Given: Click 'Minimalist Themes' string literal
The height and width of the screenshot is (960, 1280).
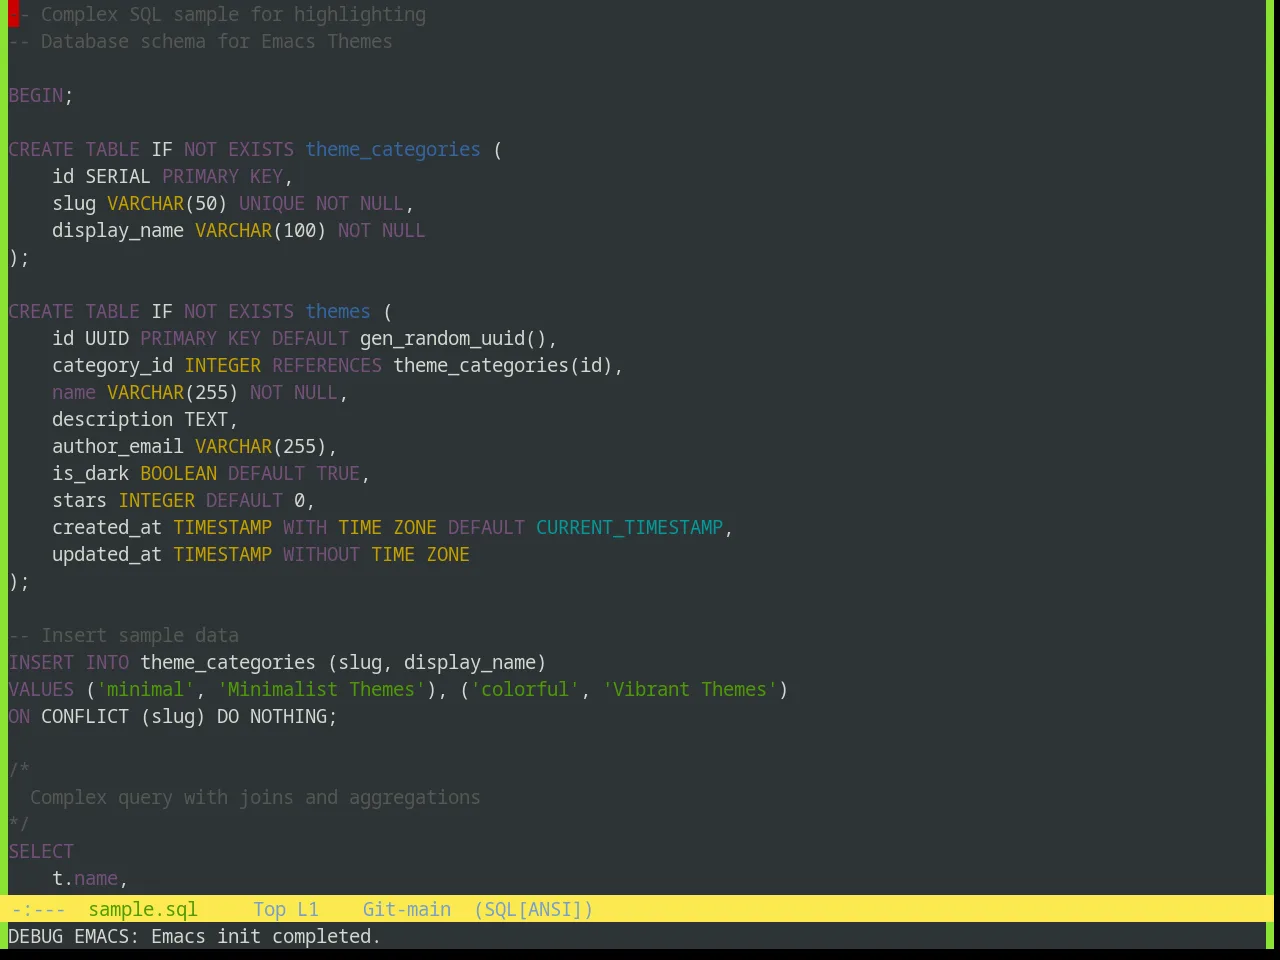Looking at the screenshot, I should point(321,689).
